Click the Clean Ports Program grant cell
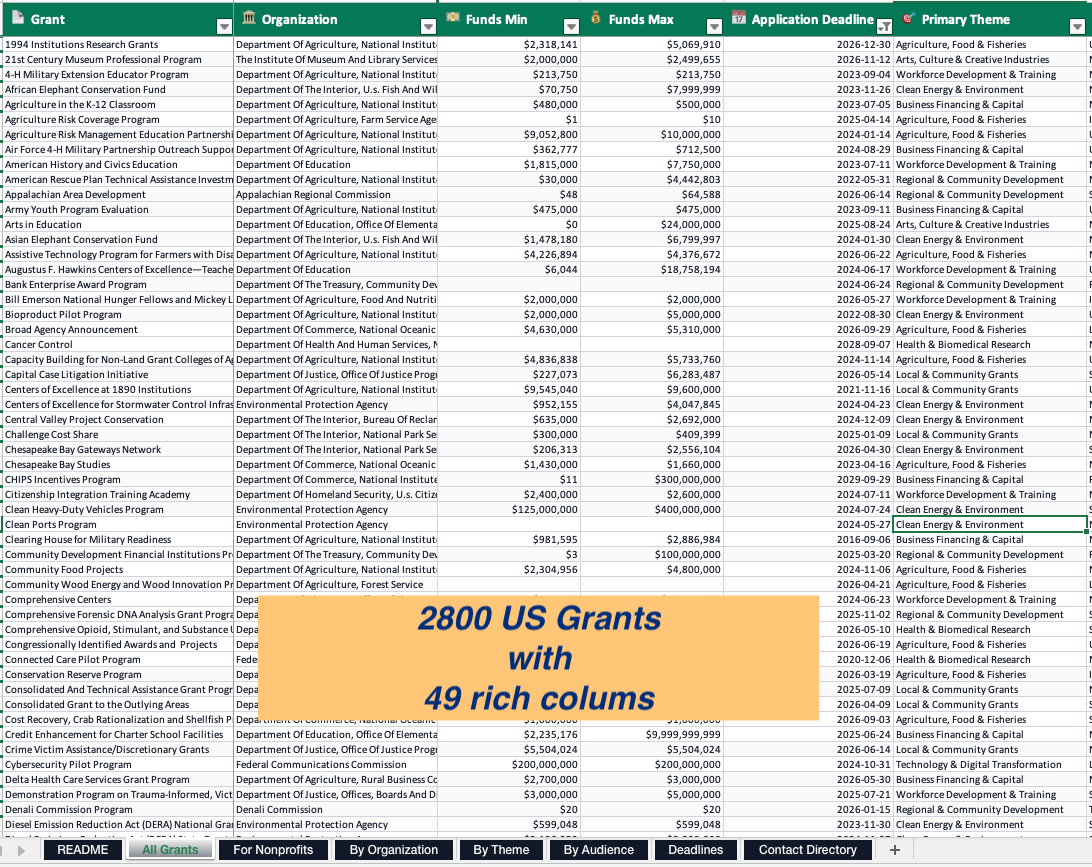This screenshot has width=1092, height=867. point(118,525)
